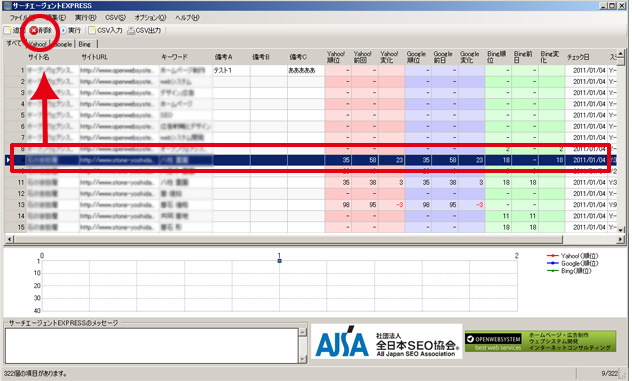This screenshot has width=632, height=381.
Task: Click Yahoo! rank 98 in row 13
Action: tap(338, 205)
